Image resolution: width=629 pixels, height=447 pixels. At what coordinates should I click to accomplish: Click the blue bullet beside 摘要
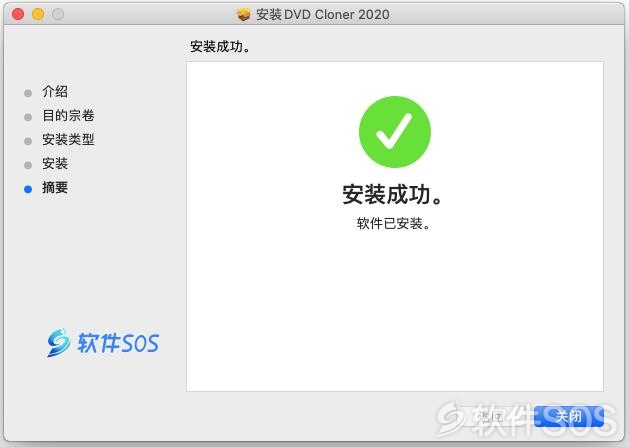coord(28,189)
